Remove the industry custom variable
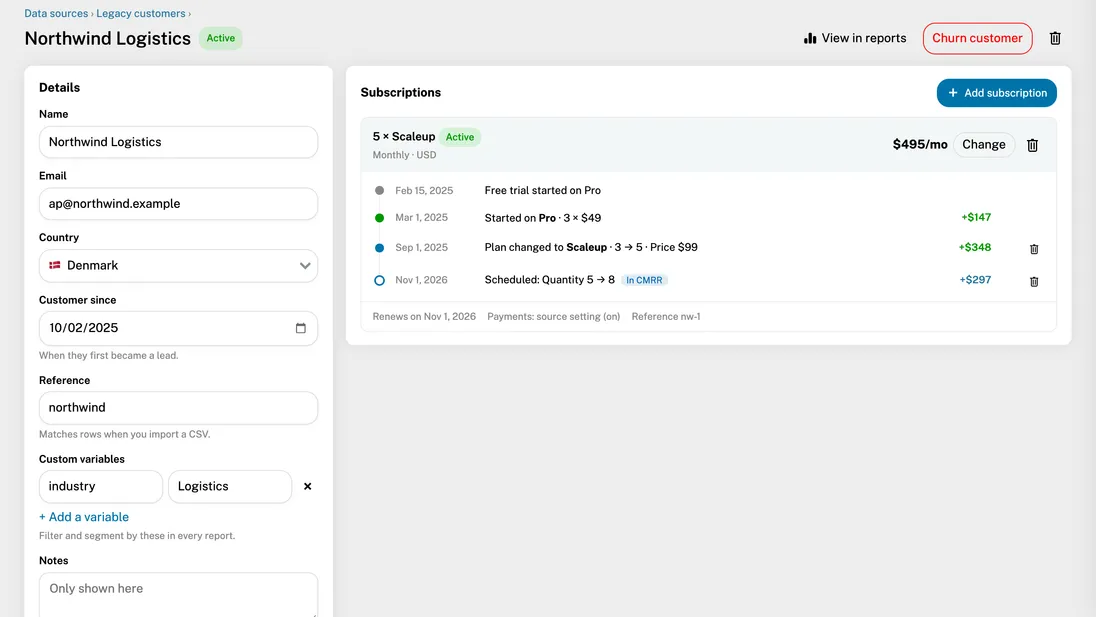Screen dimensions: 1096x617 coord(307,486)
